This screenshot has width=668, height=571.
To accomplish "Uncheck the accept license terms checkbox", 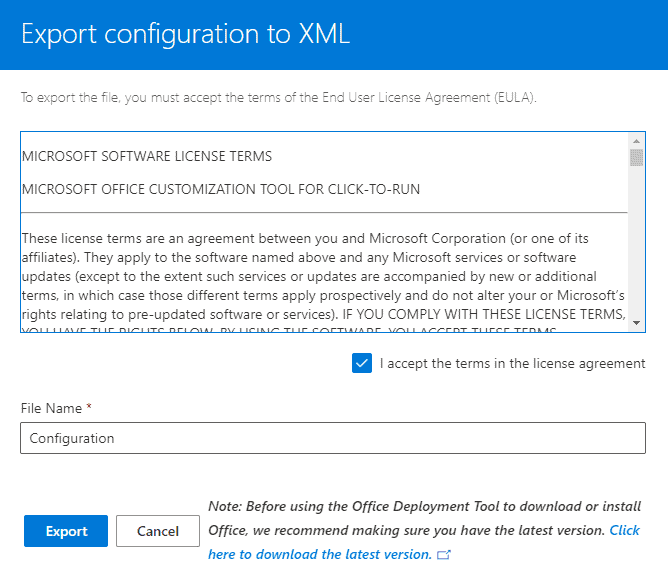I will click(362, 363).
